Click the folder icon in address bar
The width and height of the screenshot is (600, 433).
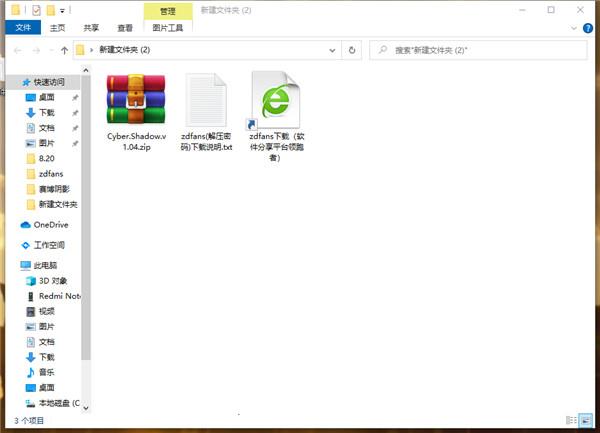coord(80,50)
